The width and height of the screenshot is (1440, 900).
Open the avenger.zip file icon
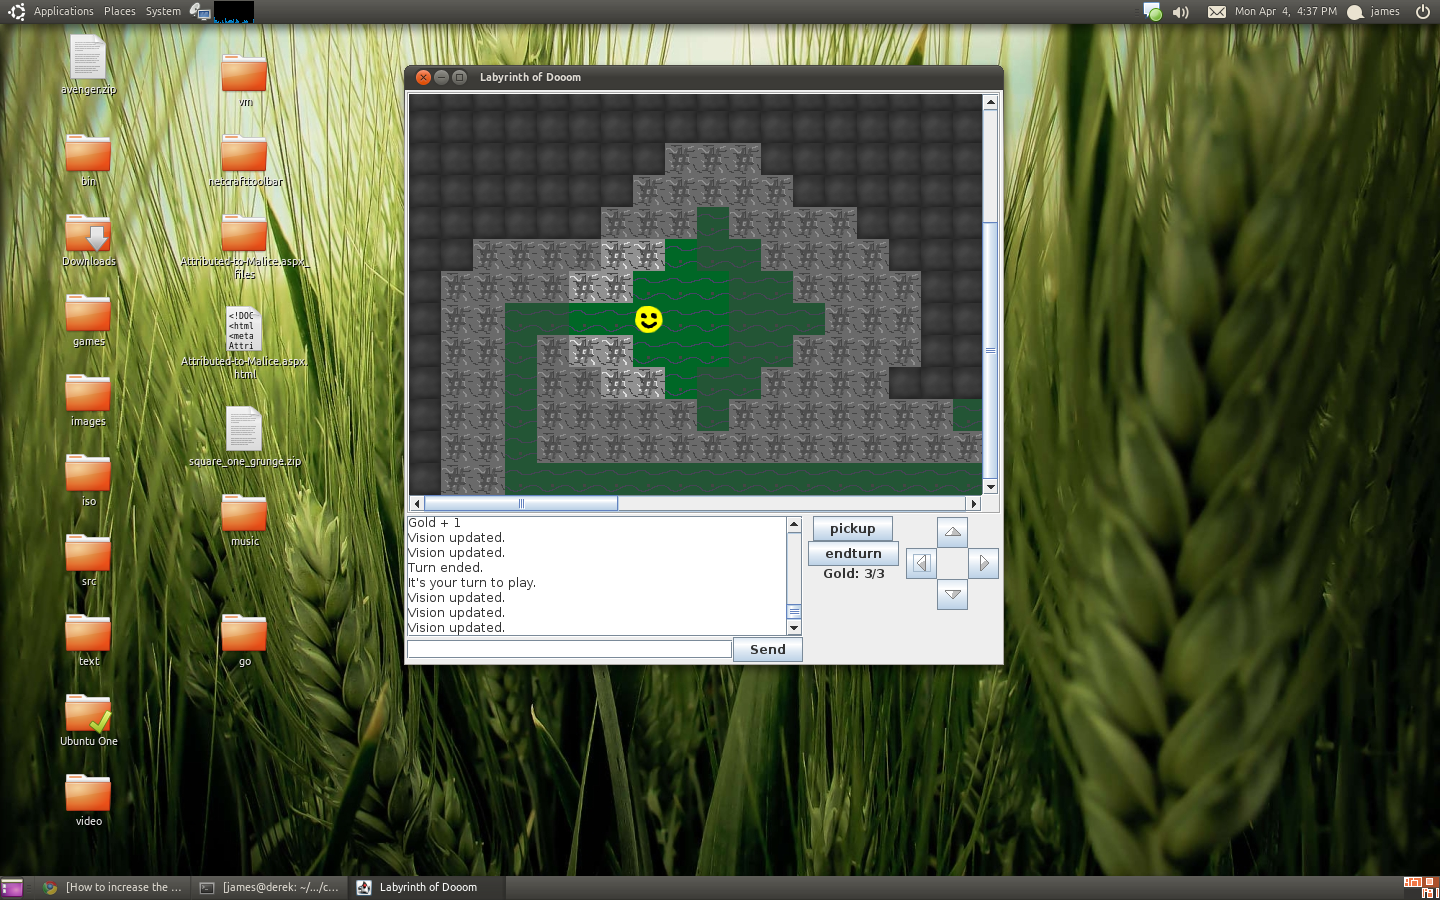(x=88, y=58)
